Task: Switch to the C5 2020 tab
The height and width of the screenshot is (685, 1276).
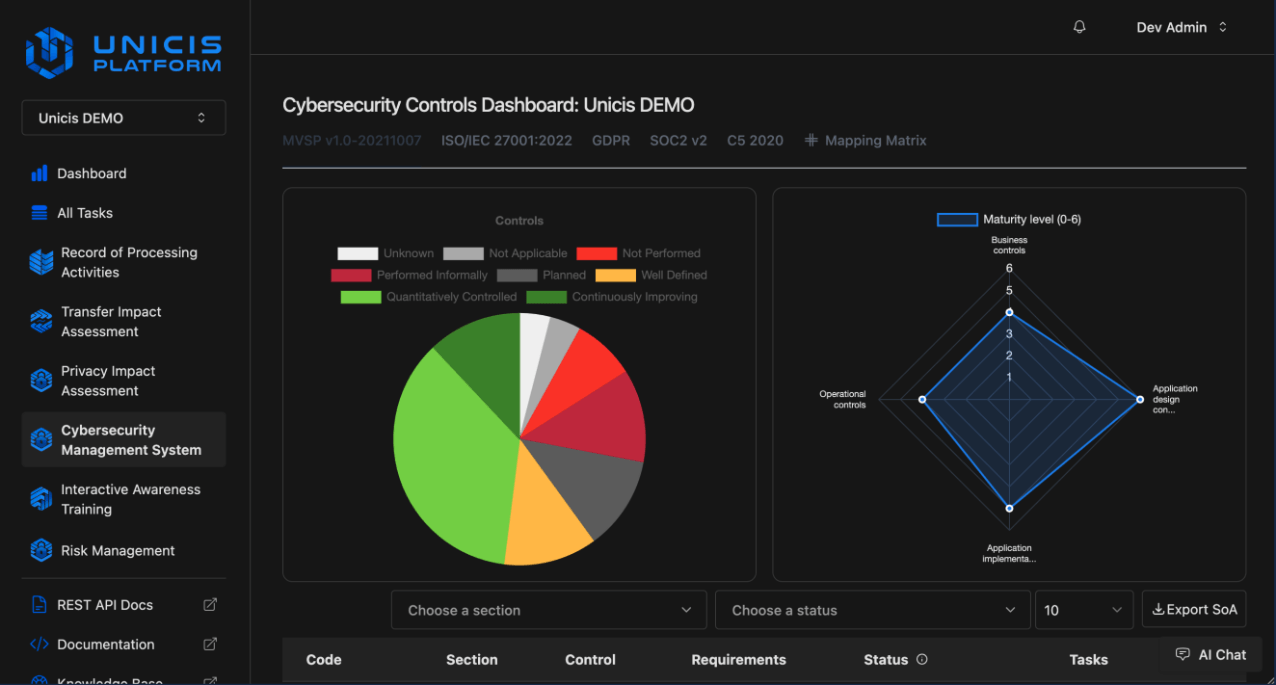Action: [755, 141]
